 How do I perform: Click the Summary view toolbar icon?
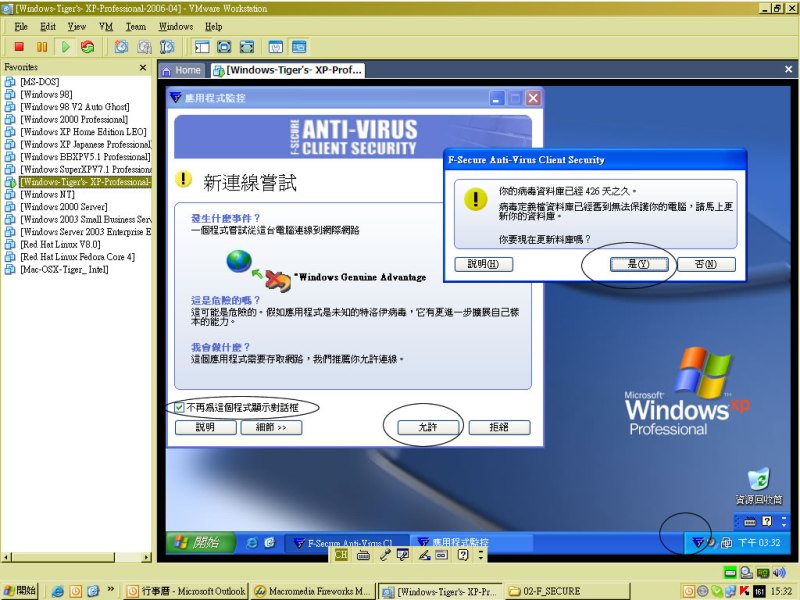[x=276, y=47]
